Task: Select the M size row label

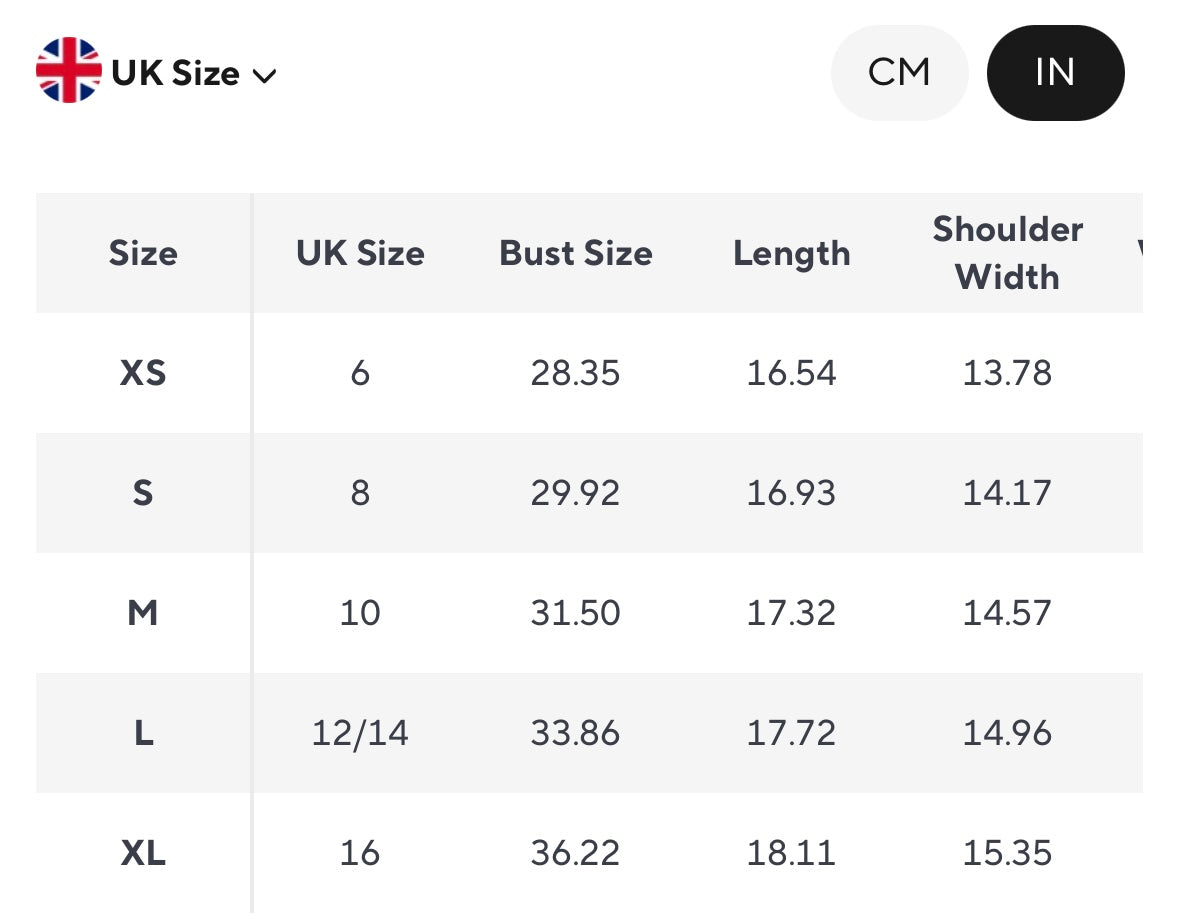Action: pyautogui.click(x=143, y=613)
